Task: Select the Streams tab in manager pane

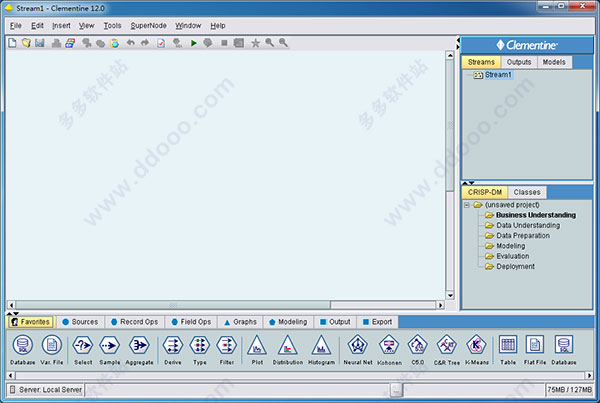Action: click(481, 62)
